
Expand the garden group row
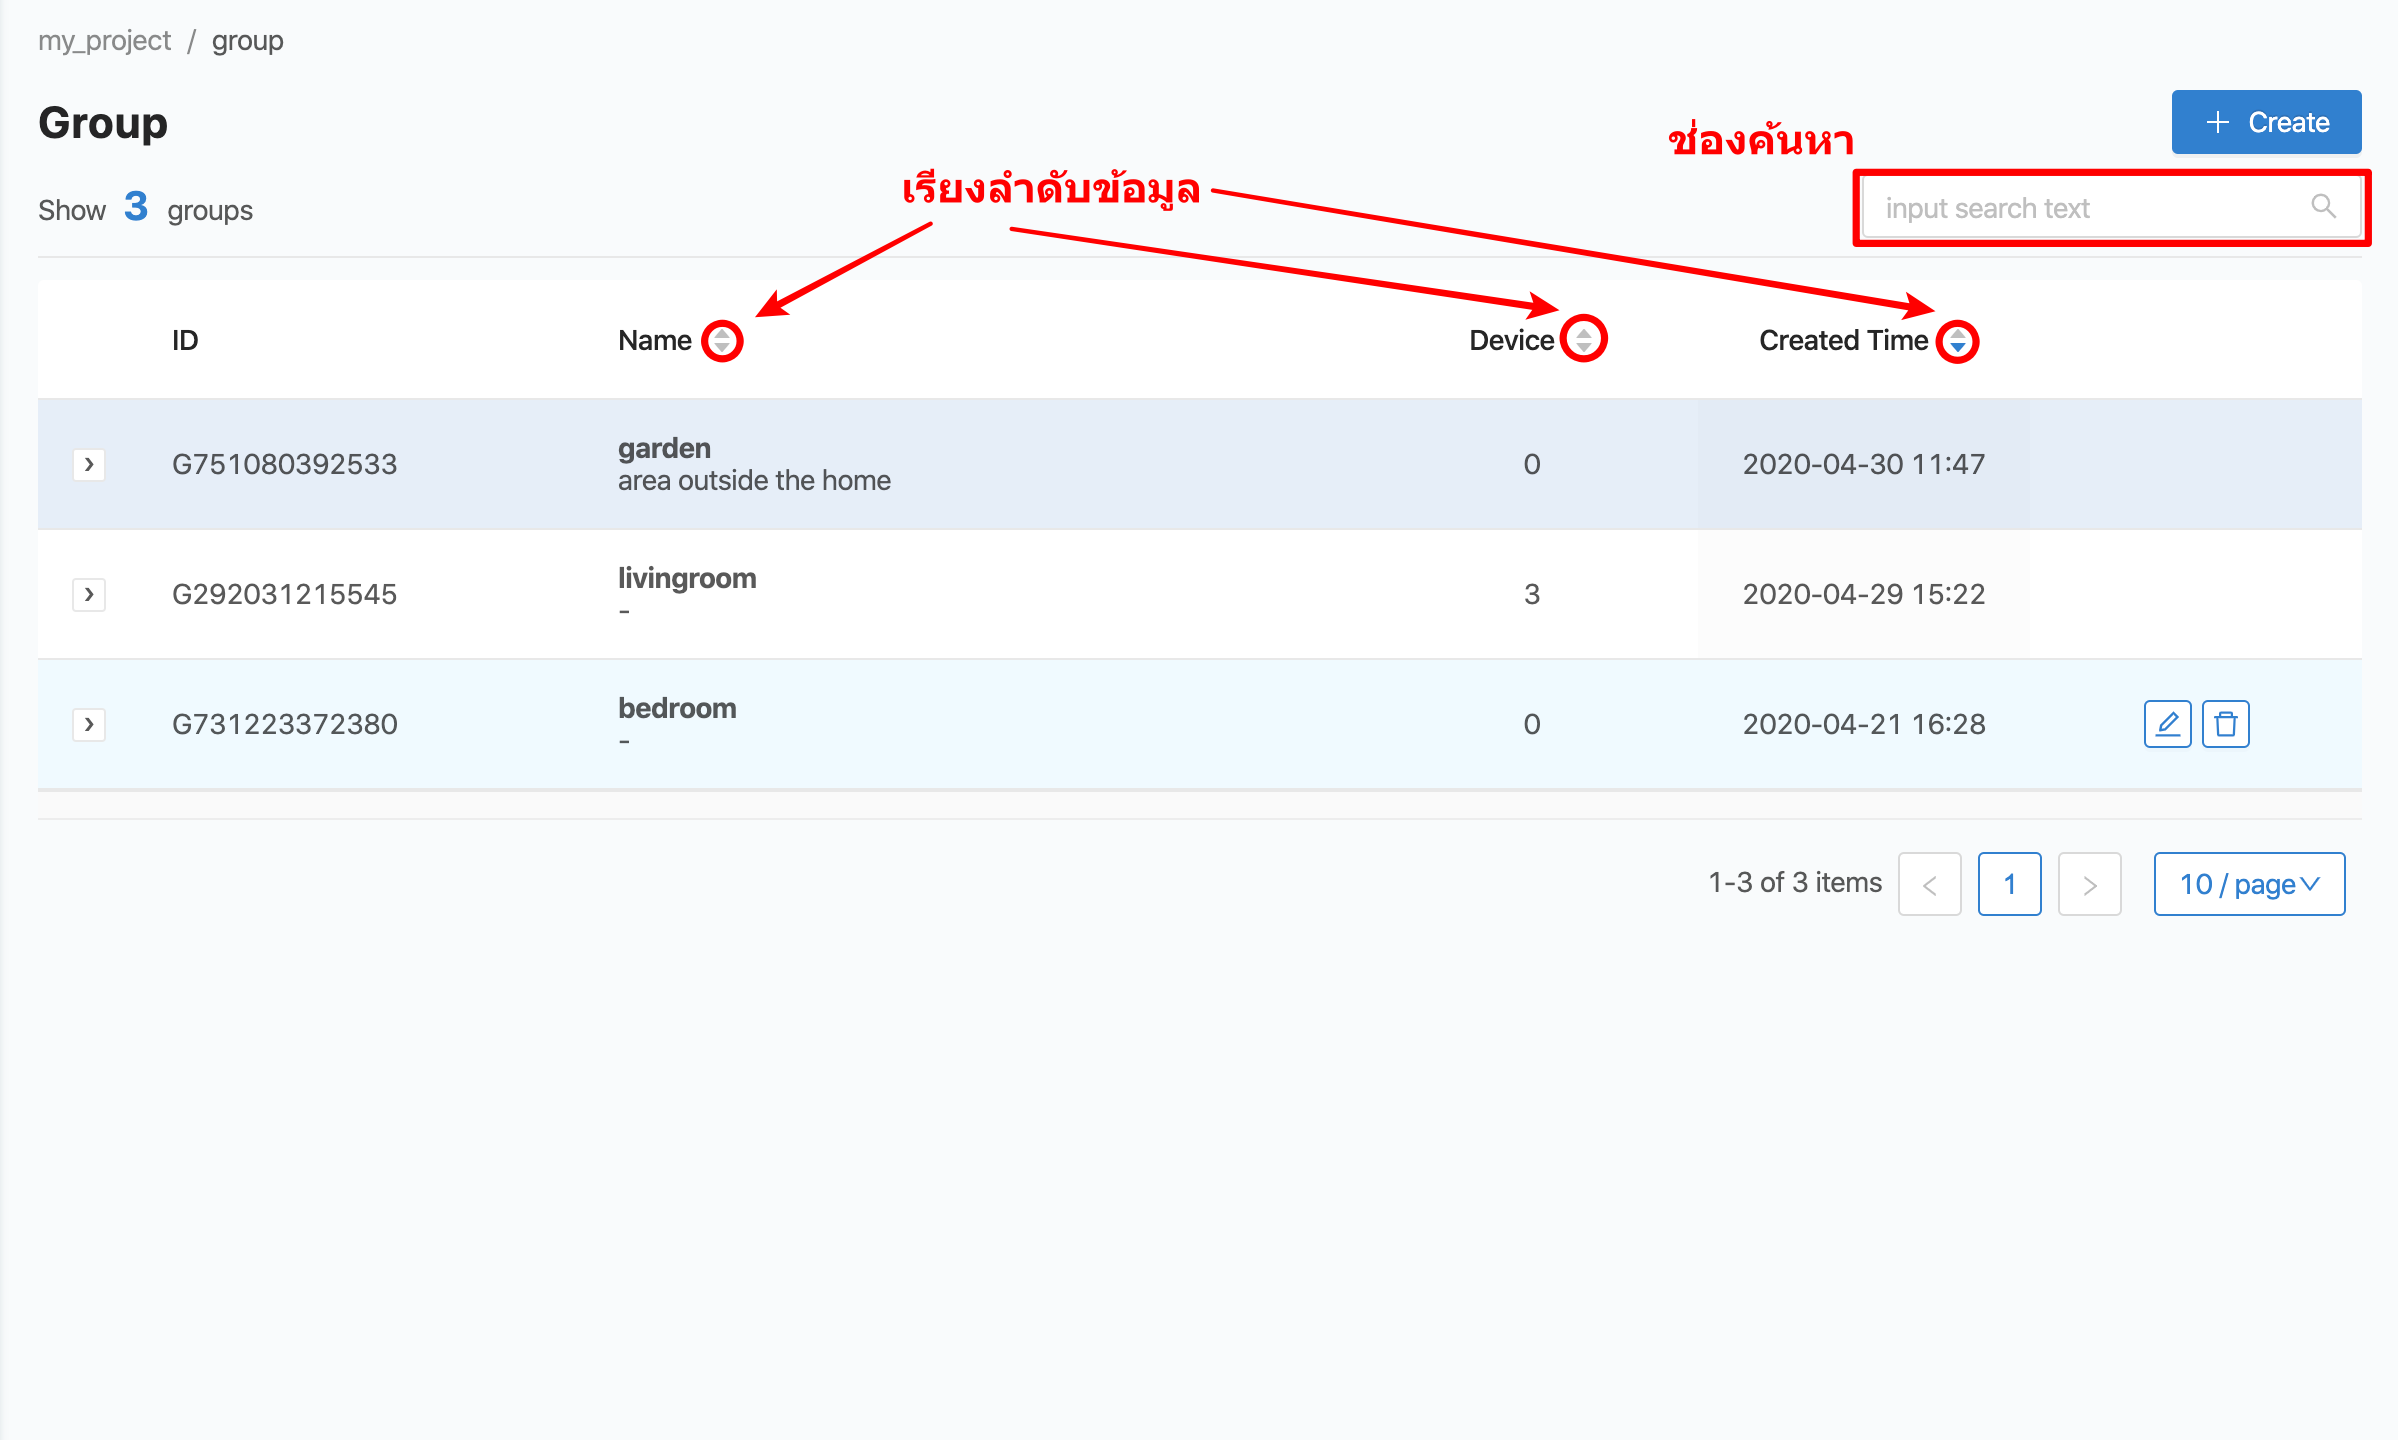87,462
